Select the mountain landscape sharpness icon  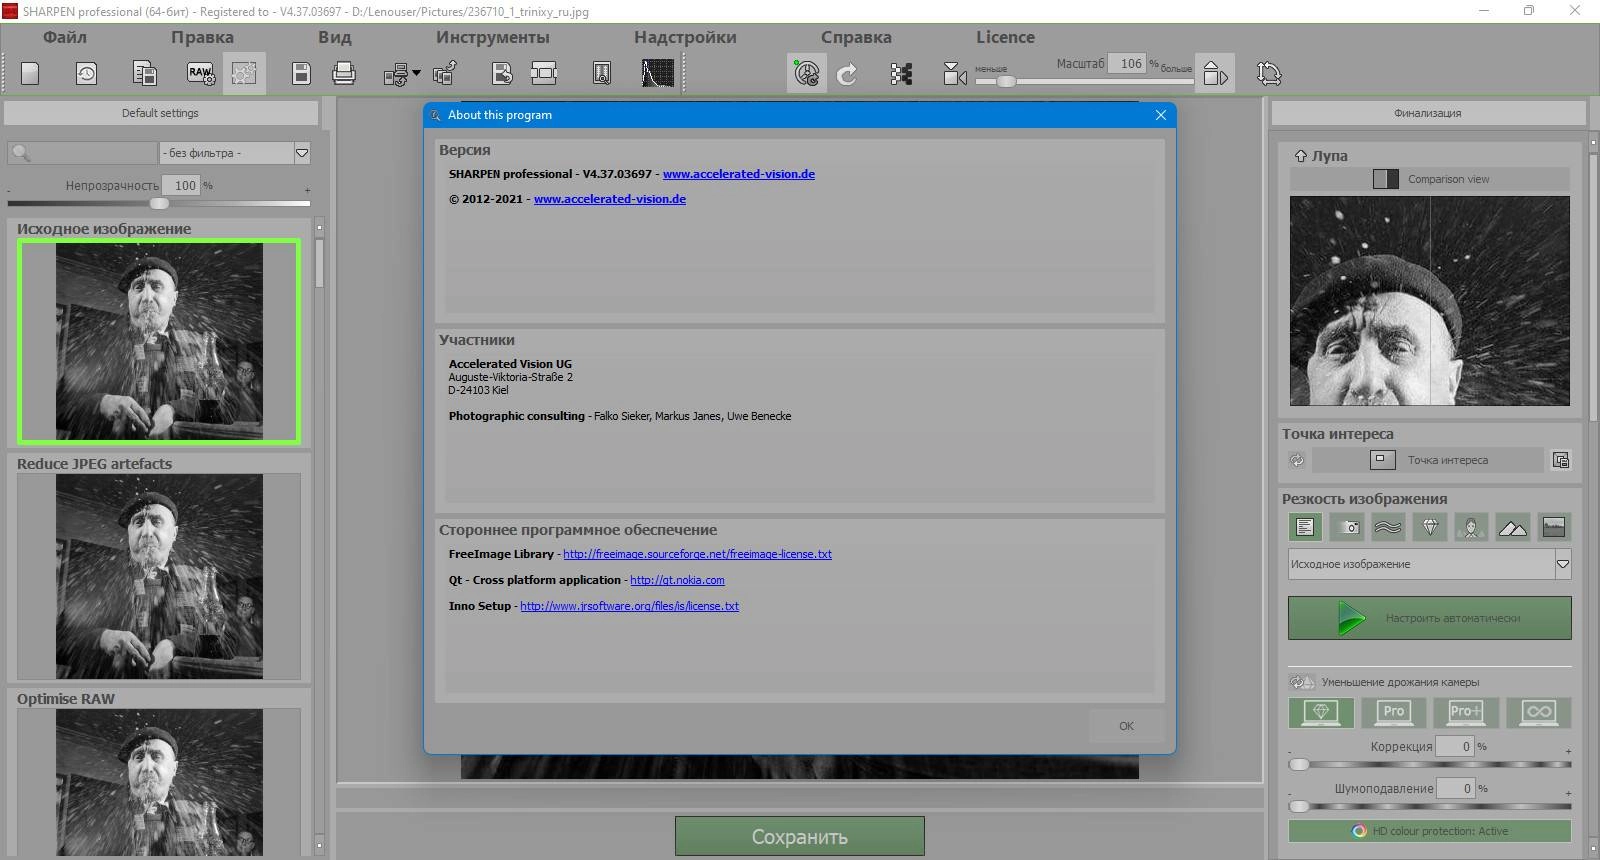click(x=1512, y=527)
